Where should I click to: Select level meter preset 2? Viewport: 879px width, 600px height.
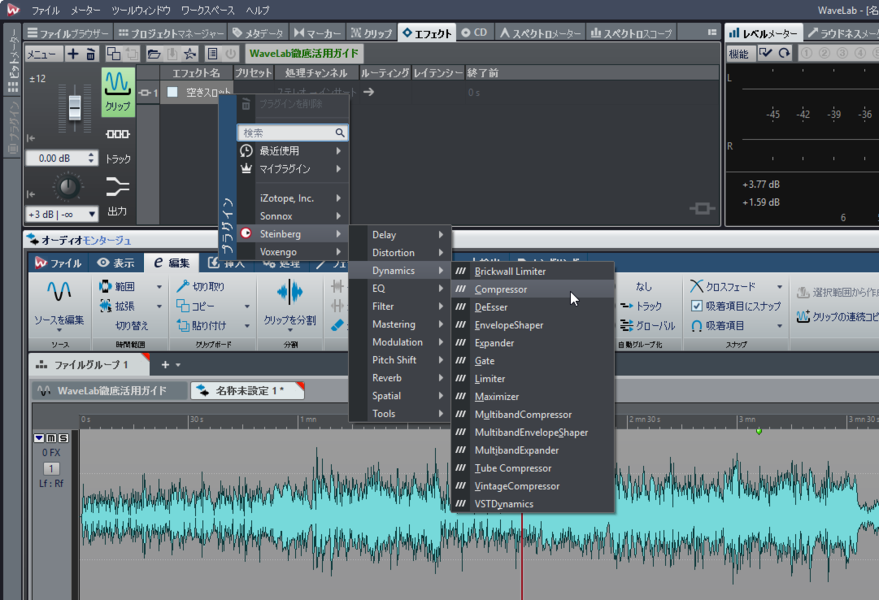click(x=824, y=53)
